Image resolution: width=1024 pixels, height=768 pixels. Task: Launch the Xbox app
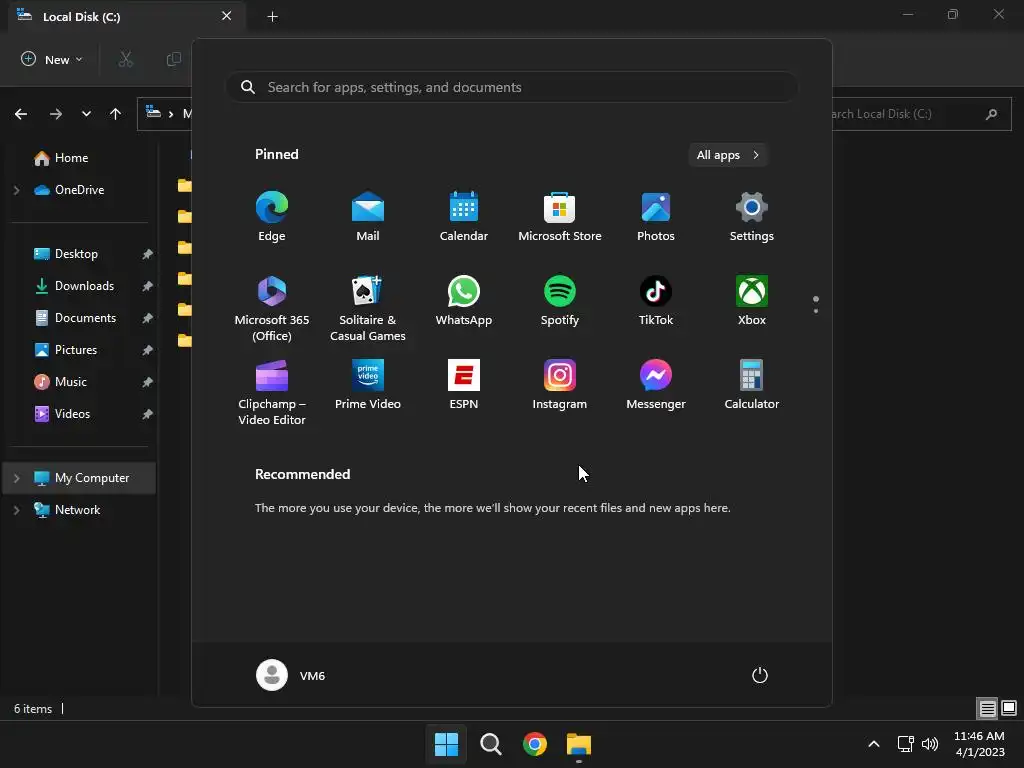tap(752, 300)
